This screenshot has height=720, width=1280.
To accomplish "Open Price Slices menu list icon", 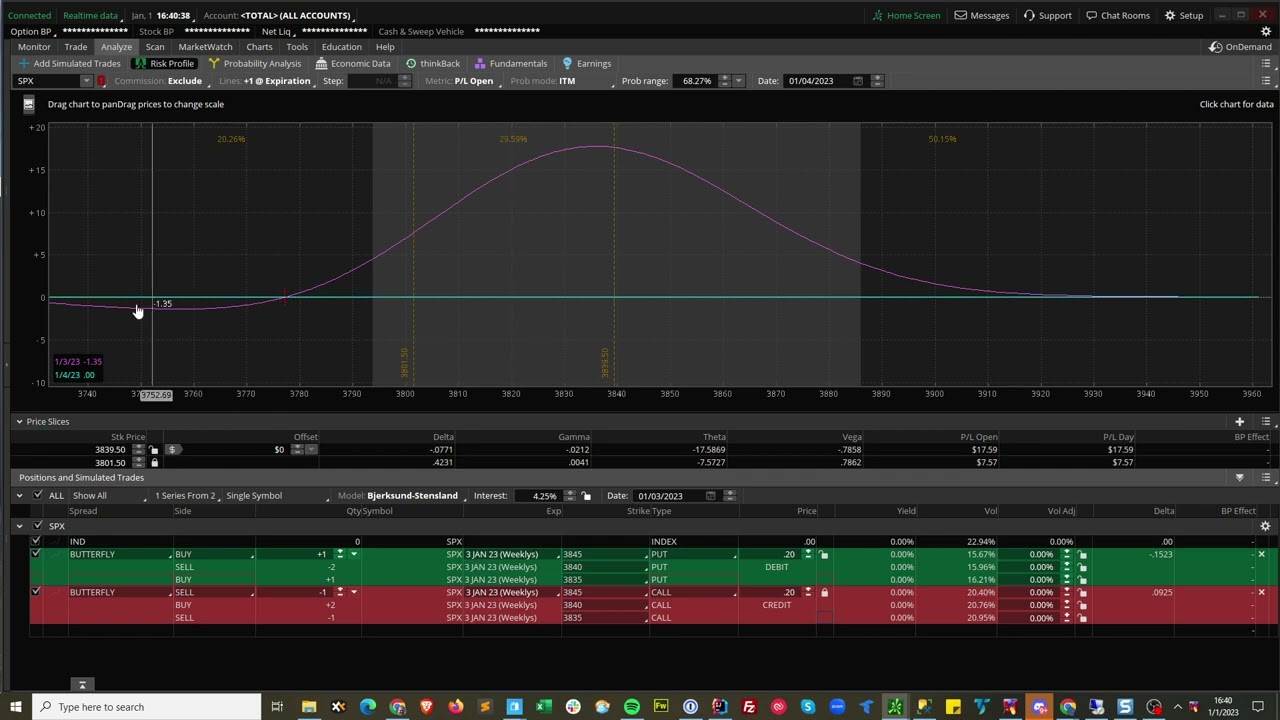I will pos(1266,422).
